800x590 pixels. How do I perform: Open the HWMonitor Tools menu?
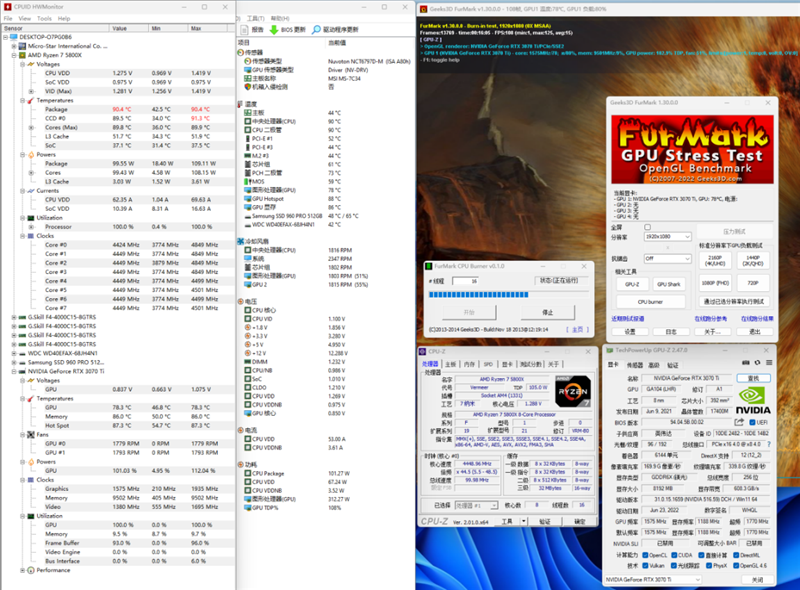click(x=44, y=18)
